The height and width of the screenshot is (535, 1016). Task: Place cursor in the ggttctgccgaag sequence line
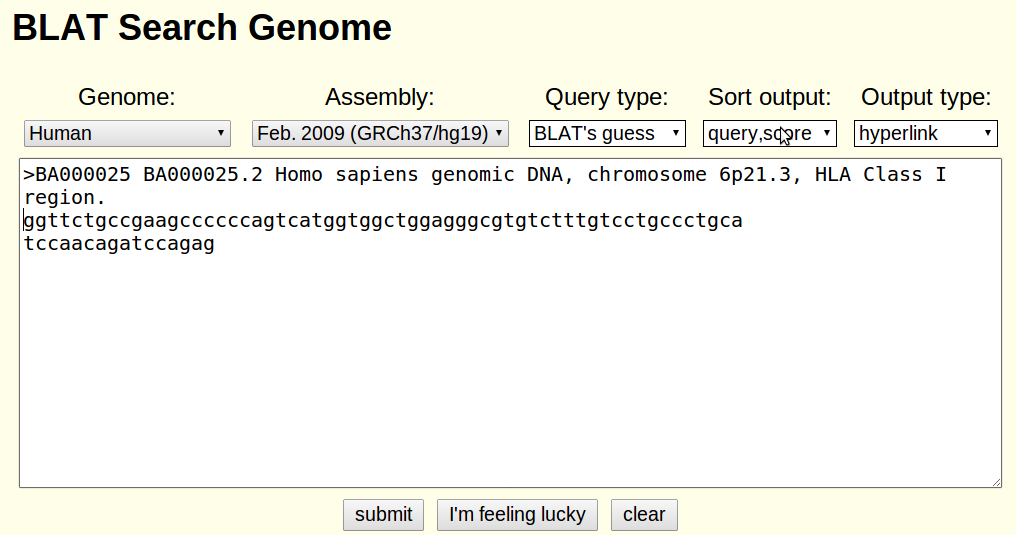tap(383, 221)
